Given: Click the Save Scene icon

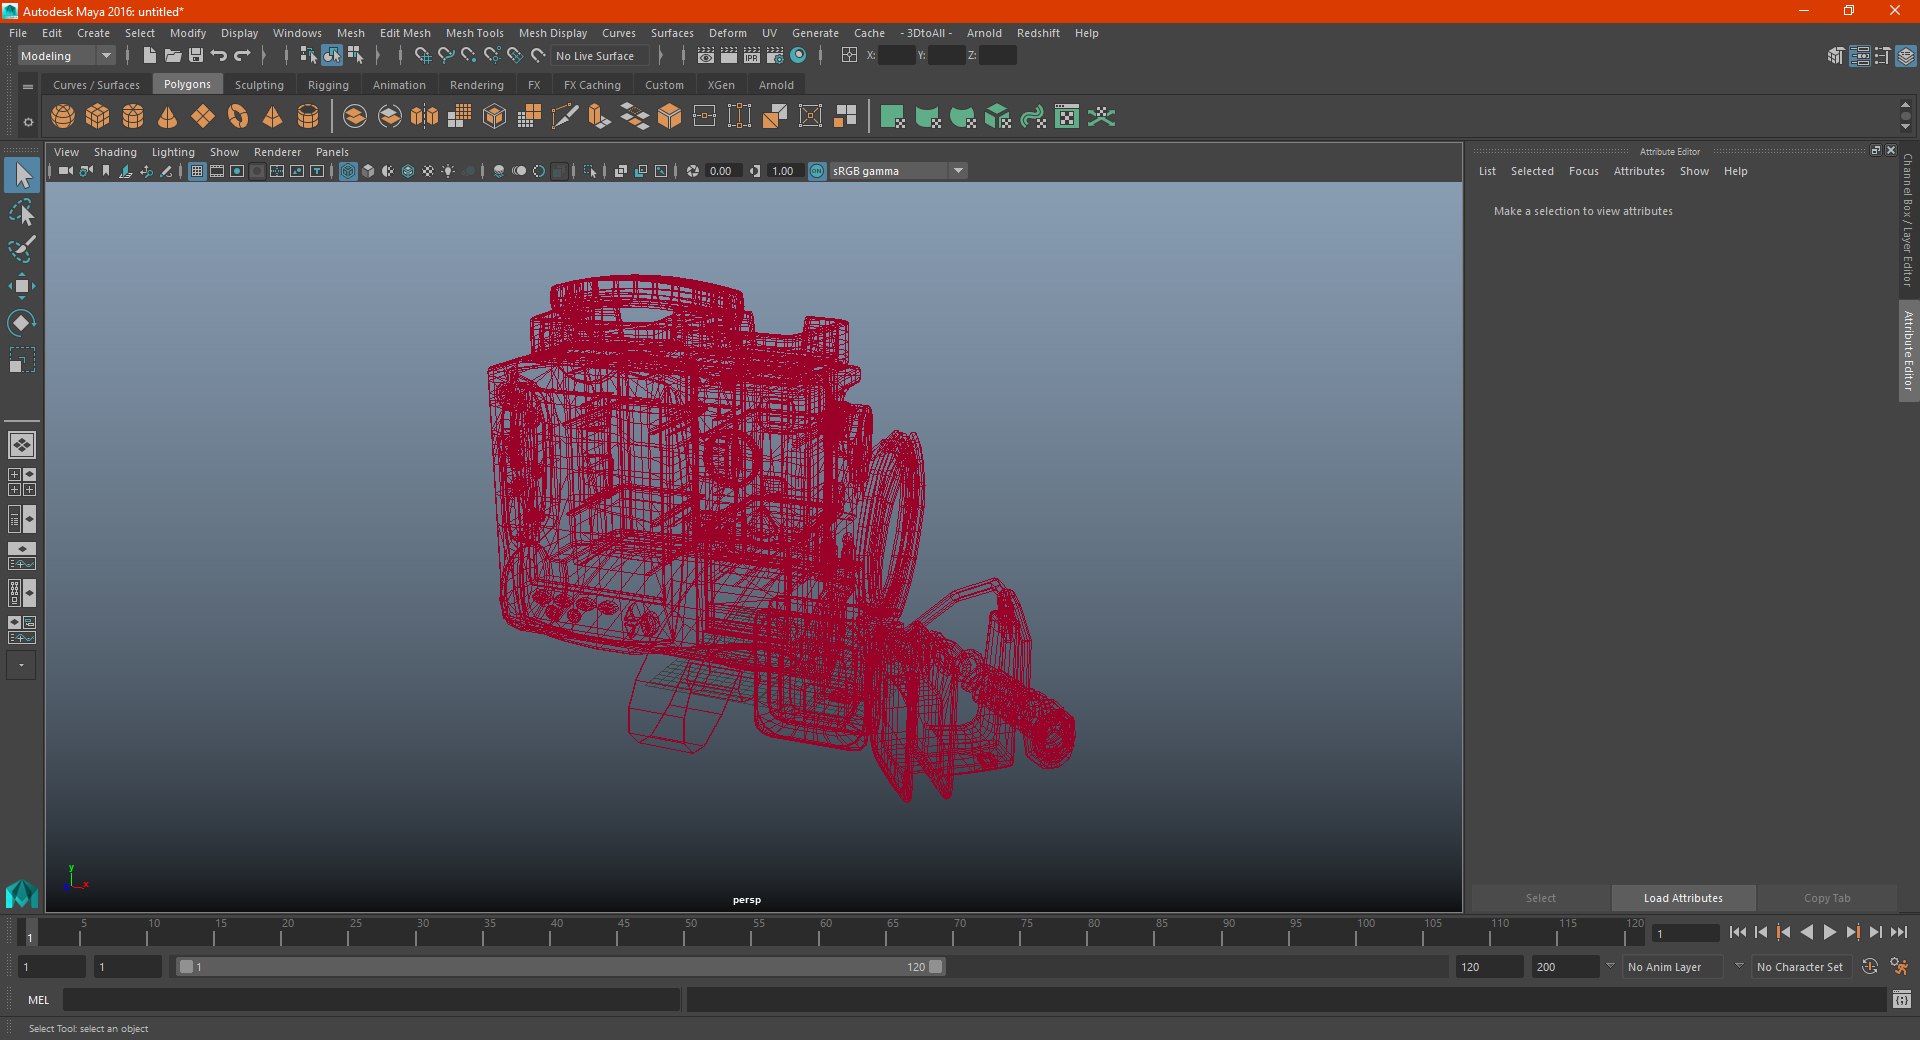Looking at the screenshot, I should [196, 56].
